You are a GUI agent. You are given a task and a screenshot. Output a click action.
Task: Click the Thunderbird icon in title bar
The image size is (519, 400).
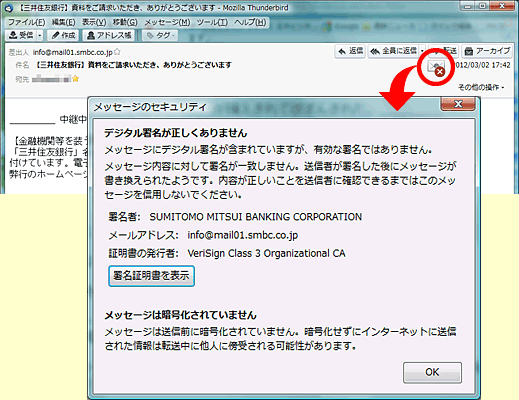point(9,8)
